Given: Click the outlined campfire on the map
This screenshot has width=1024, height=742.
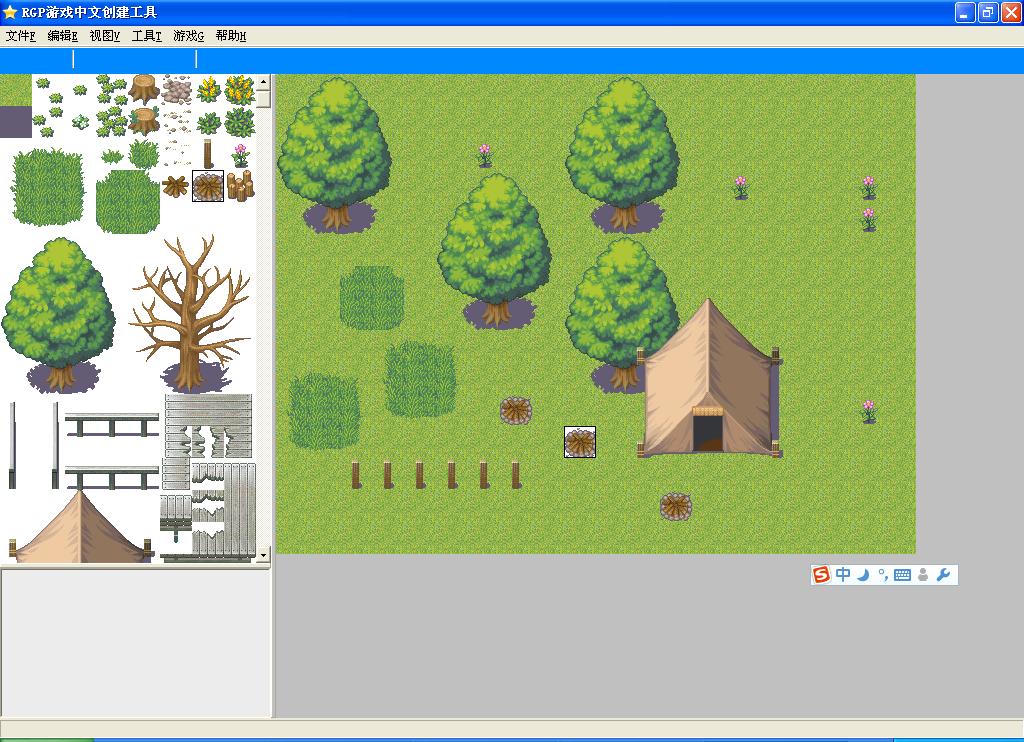Looking at the screenshot, I should coord(580,442).
